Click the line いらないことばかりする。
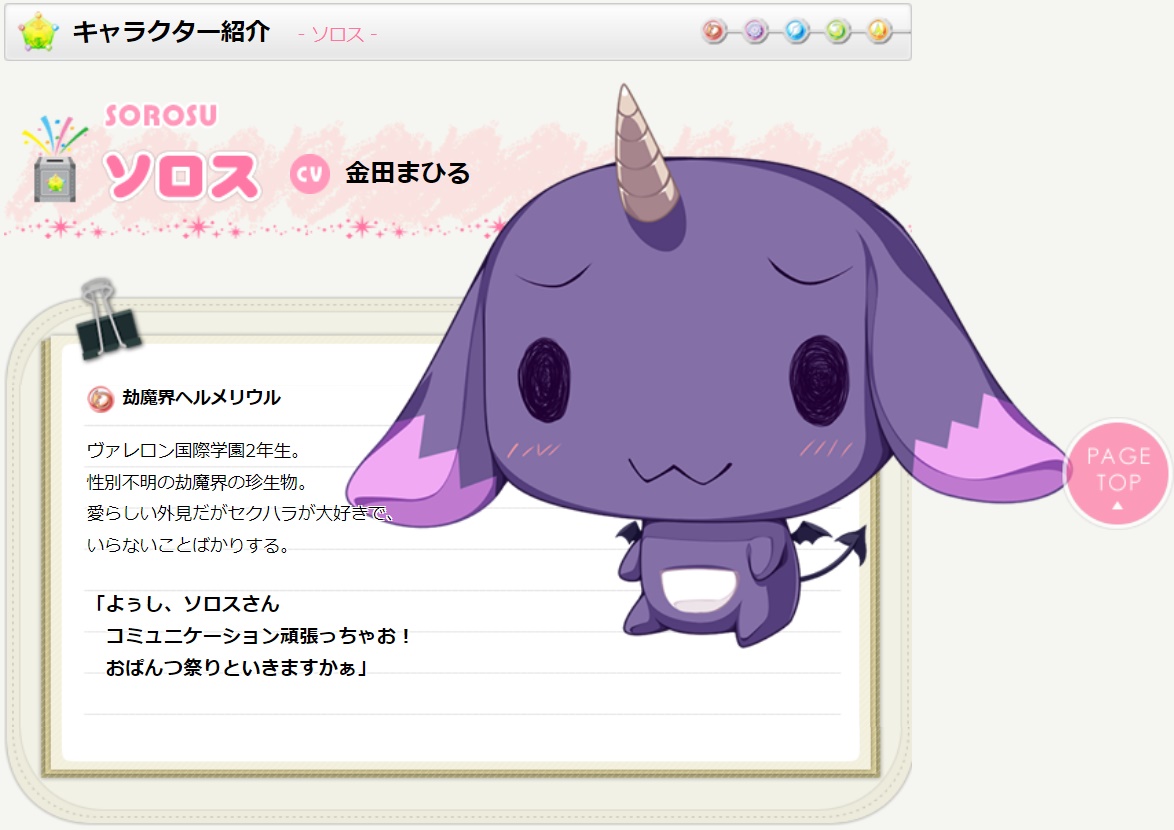The height and width of the screenshot is (830, 1174). (188, 545)
